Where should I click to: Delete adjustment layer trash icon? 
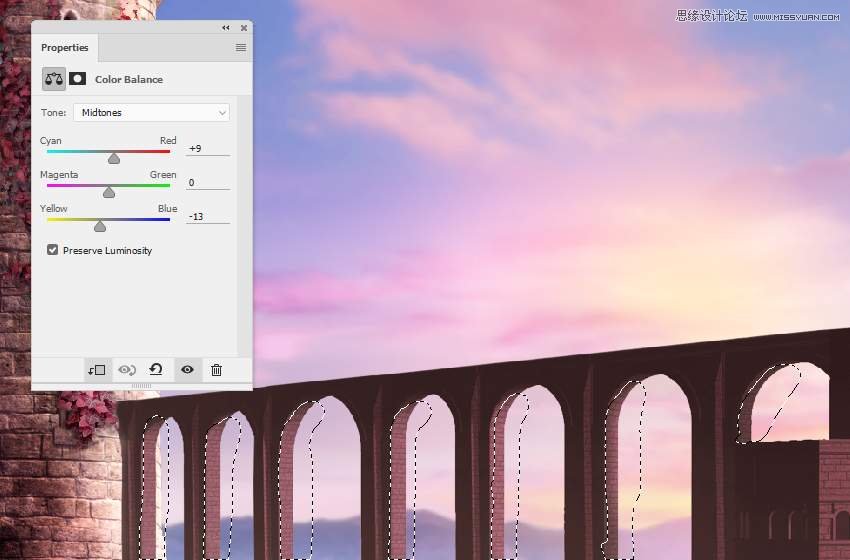pyautogui.click(x=216, y=370)
